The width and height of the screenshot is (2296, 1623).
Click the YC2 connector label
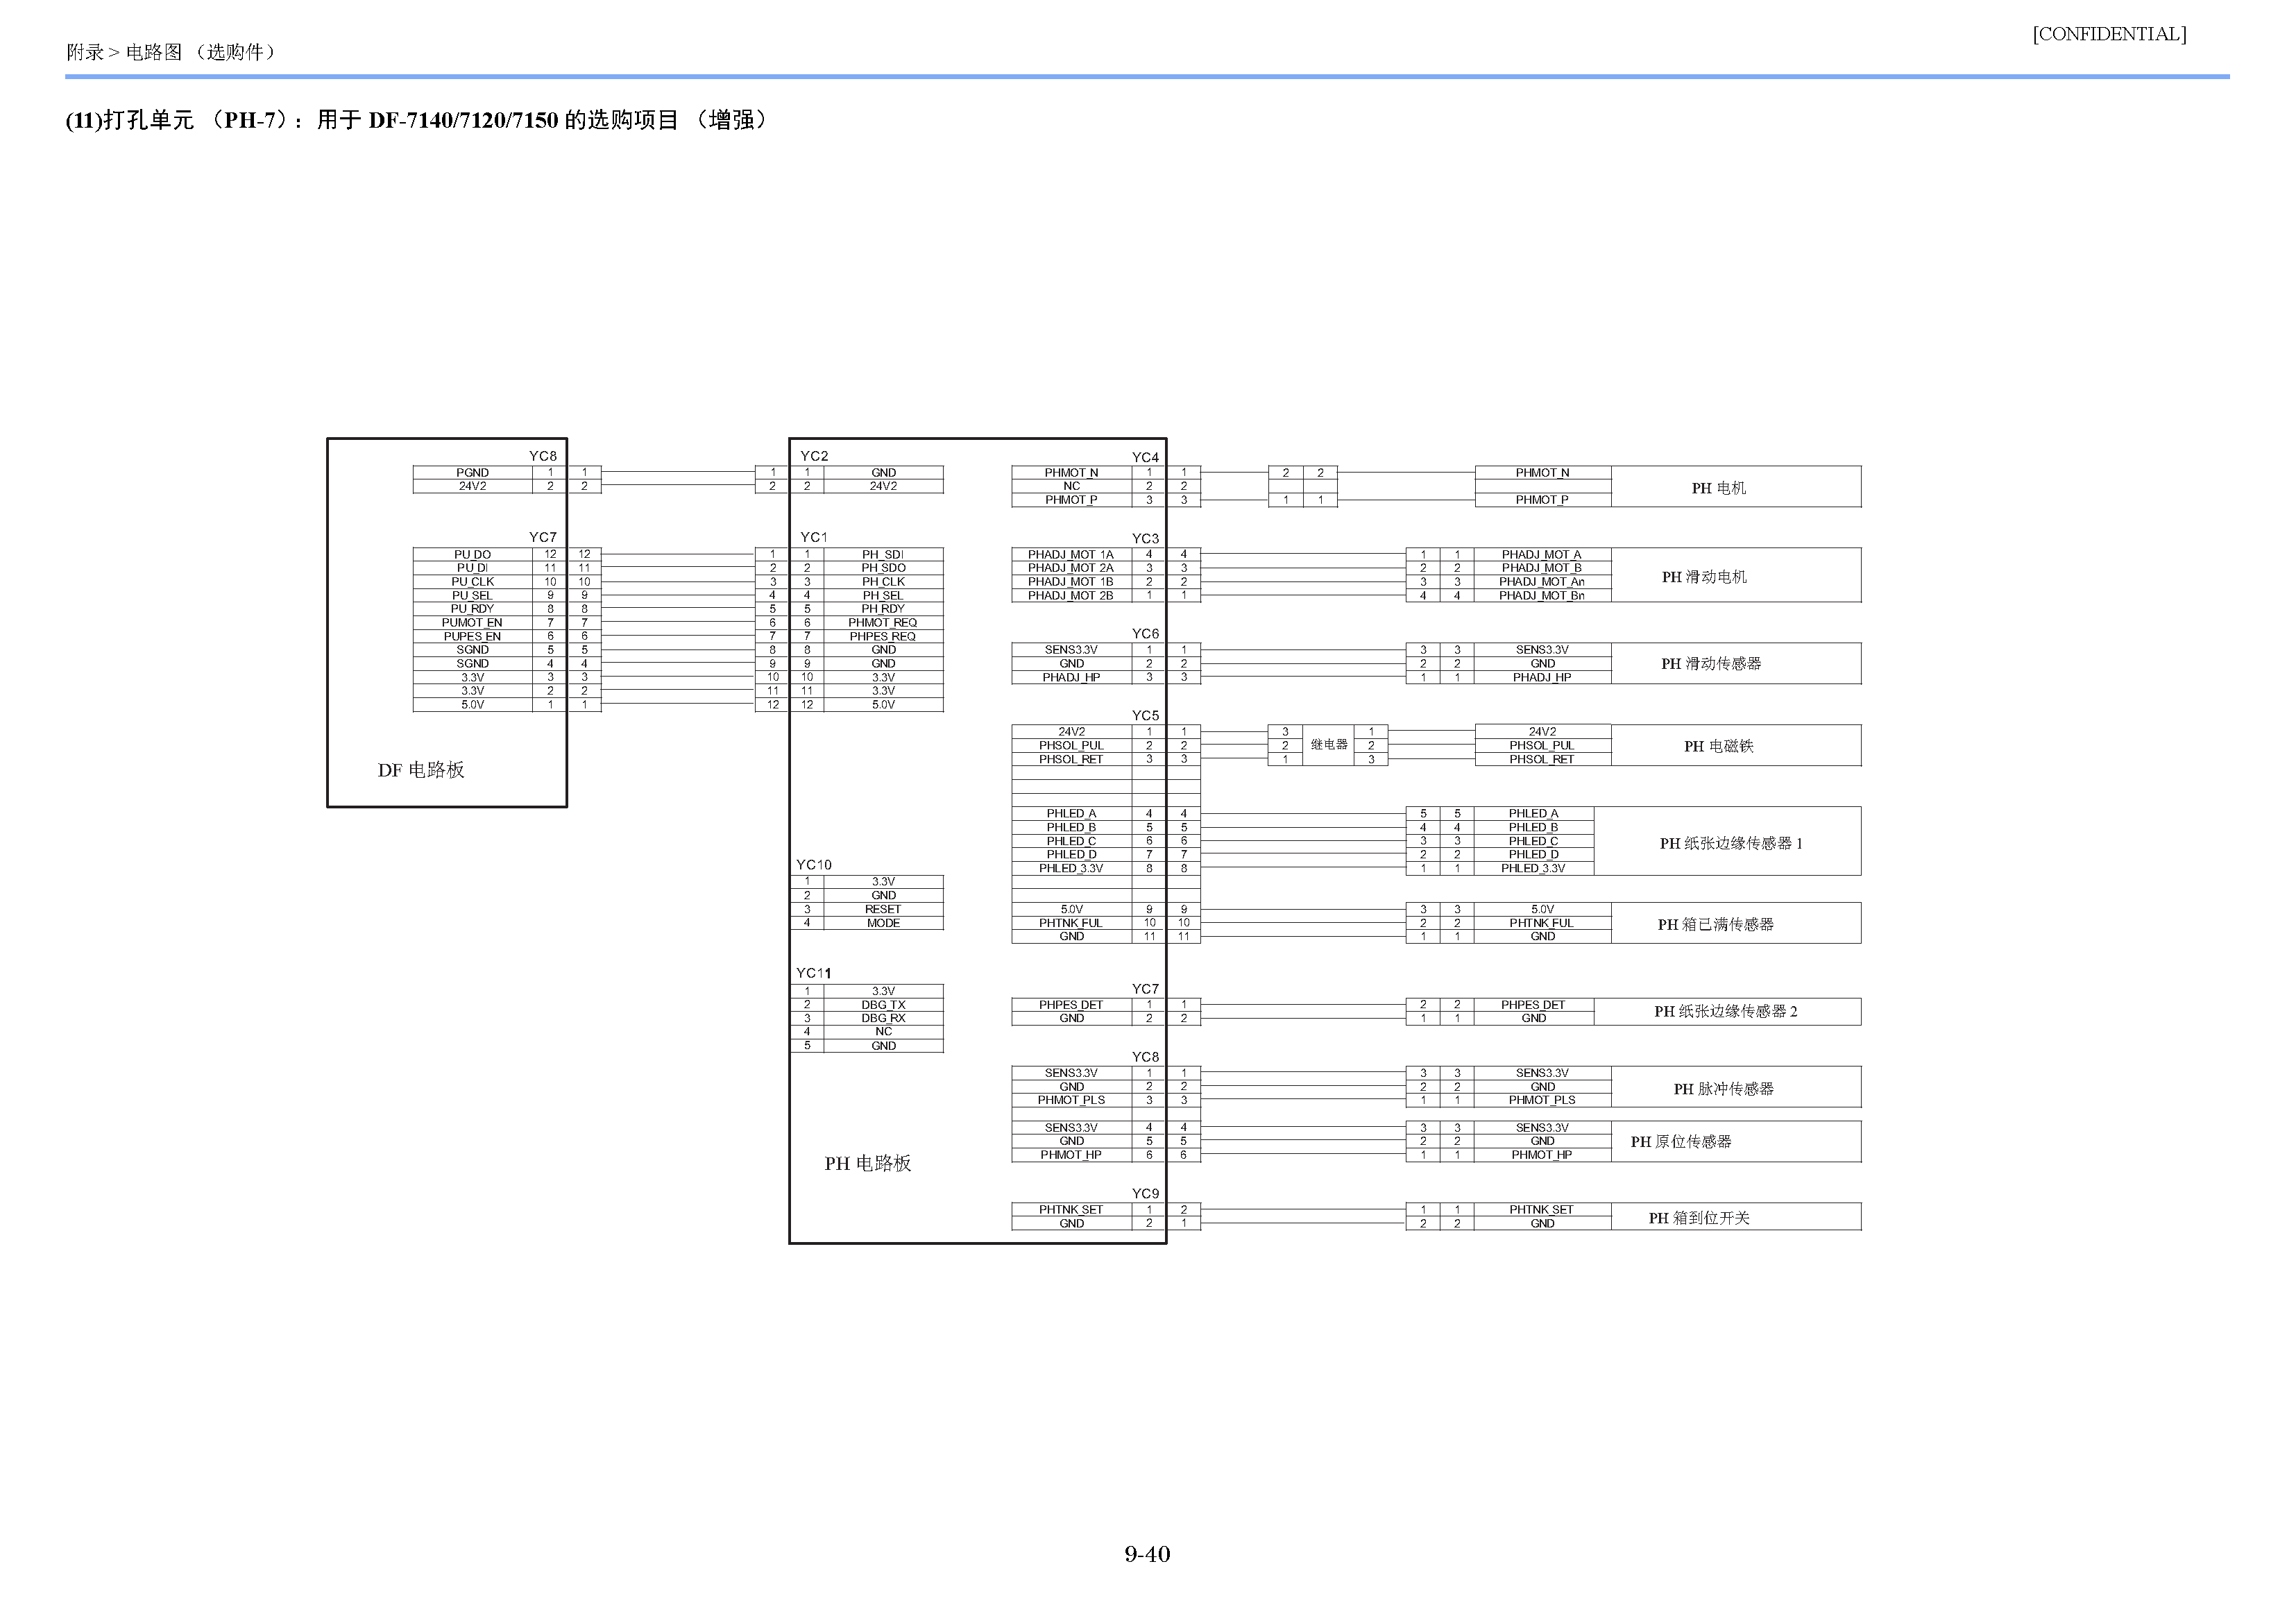click(x=814, y=456)
